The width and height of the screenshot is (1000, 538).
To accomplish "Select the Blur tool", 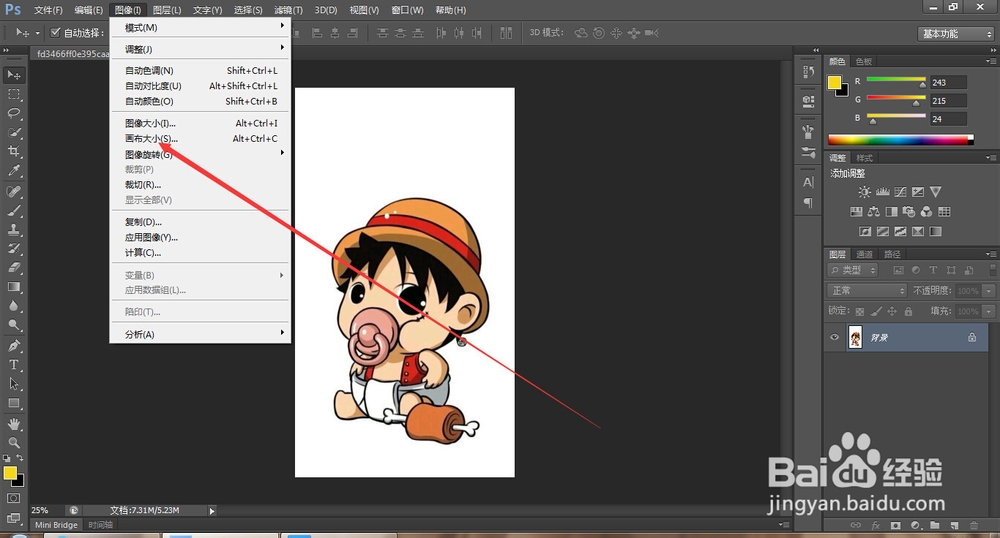I will point(13,306).
